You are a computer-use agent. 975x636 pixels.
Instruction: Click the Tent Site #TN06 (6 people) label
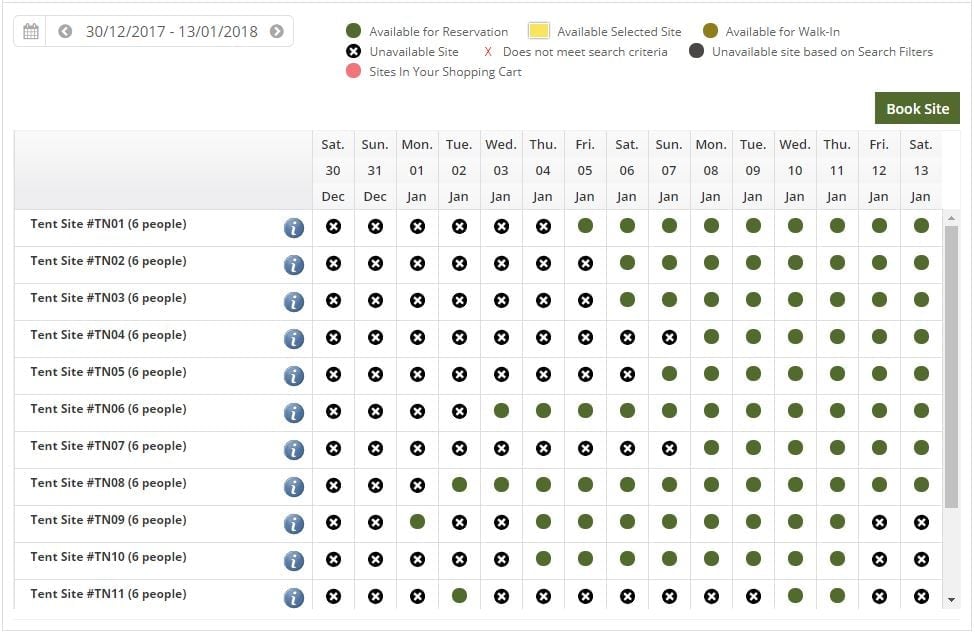[108, 408]
